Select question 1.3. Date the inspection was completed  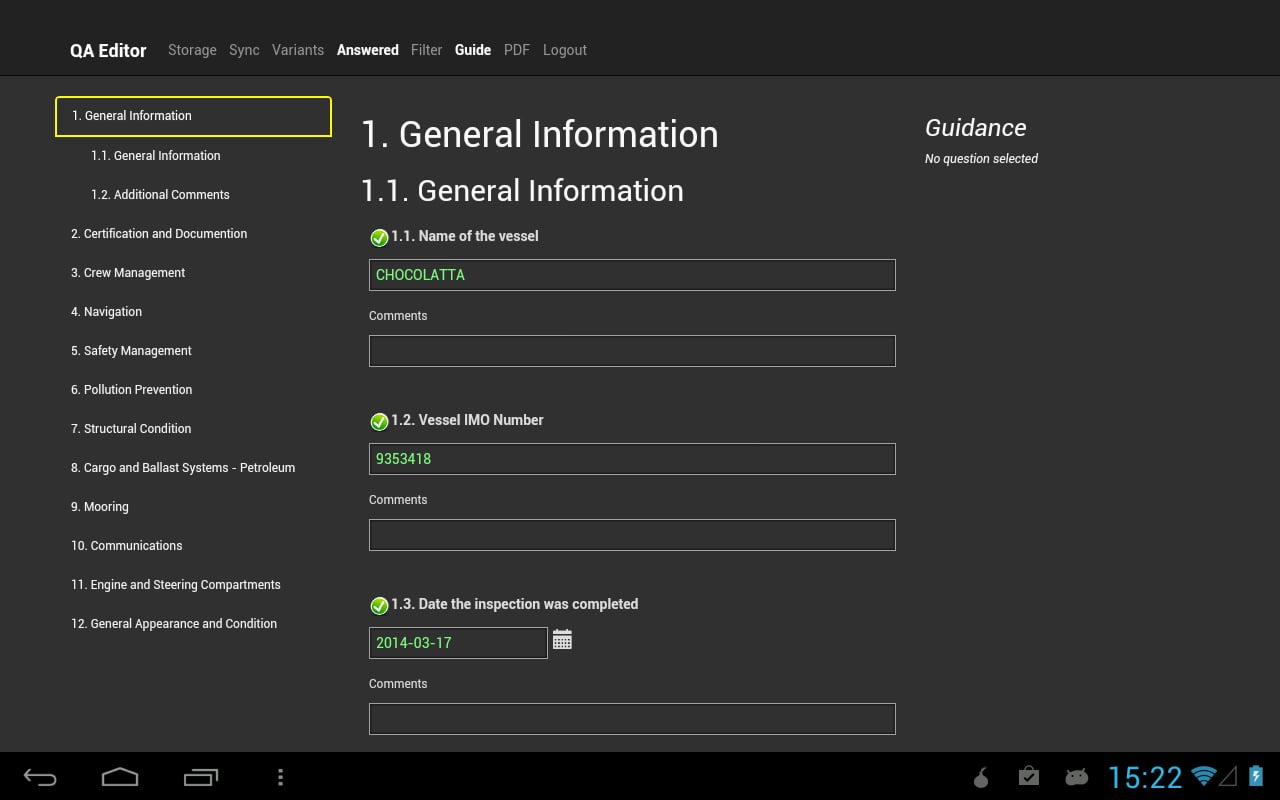pos(514,605)
